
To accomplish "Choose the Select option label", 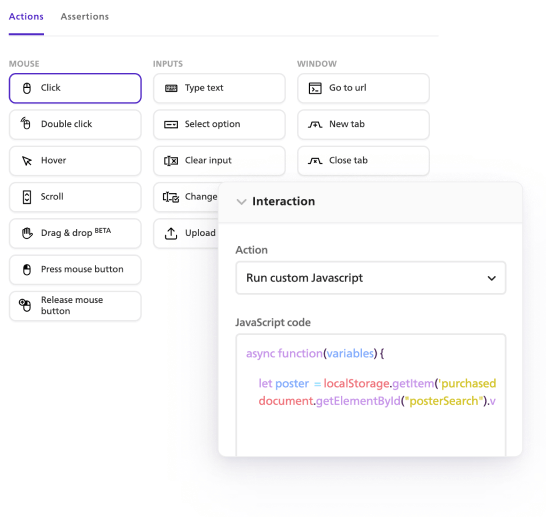I will pos(212,124).
